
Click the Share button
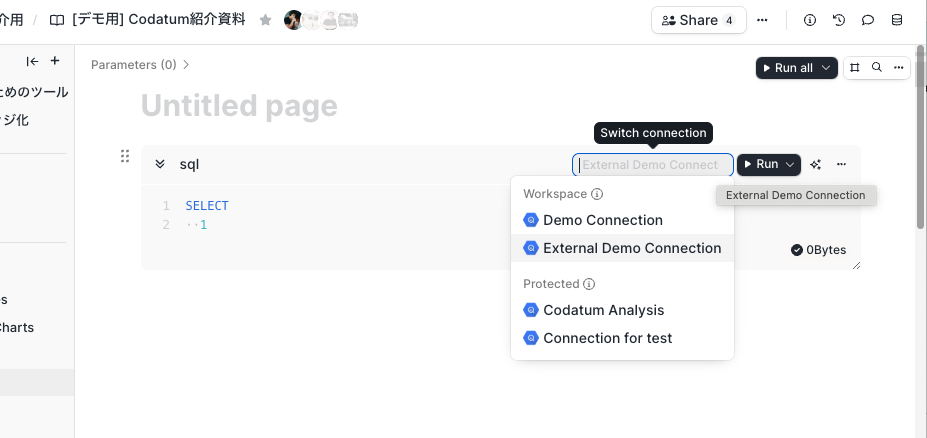[x=698, y=20]
